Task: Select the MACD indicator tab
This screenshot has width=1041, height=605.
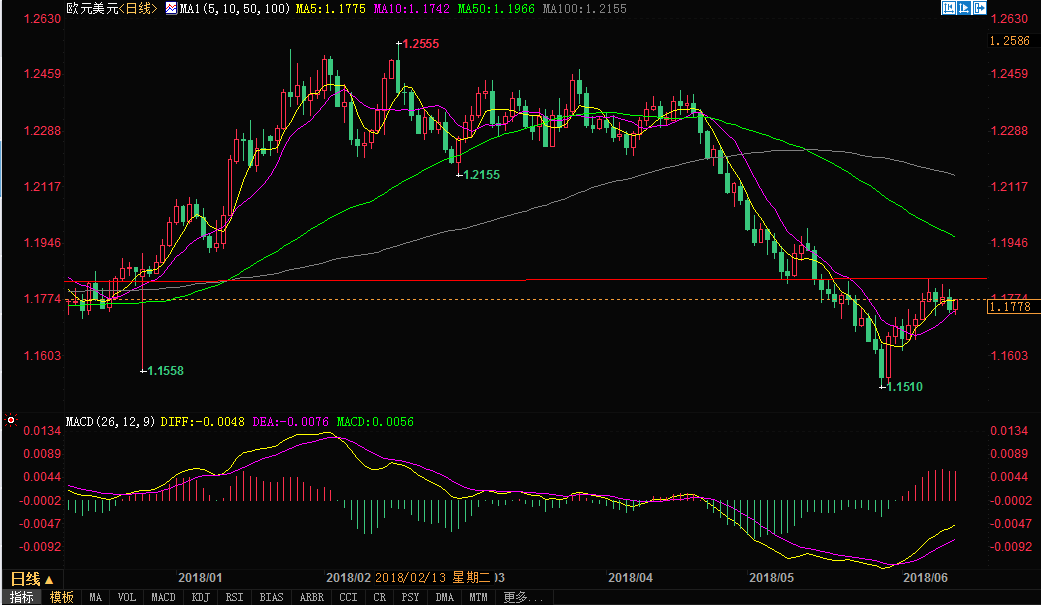Action: tap(163, 597)
